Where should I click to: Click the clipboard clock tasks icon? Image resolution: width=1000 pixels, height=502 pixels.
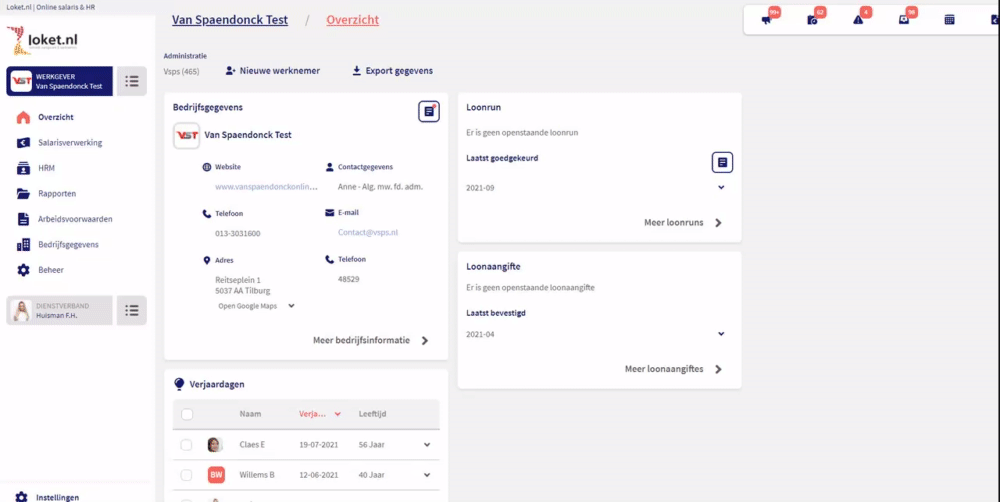click(x=812, y=19)
